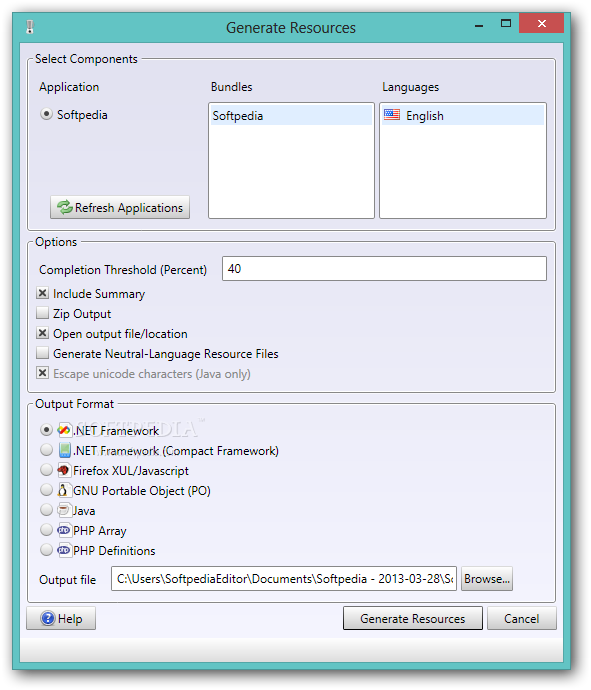Maximize the Generate Resources window
The image size is (591, 690).
point(506,24)
